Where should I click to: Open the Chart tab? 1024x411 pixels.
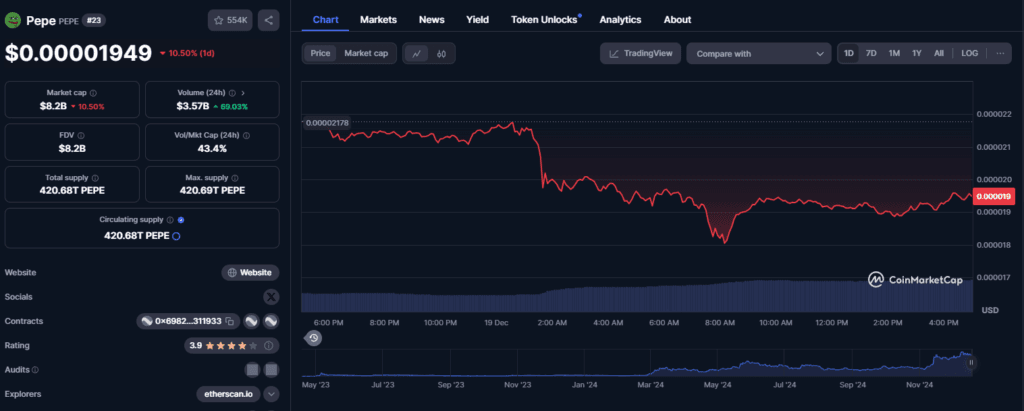point(325,20)
